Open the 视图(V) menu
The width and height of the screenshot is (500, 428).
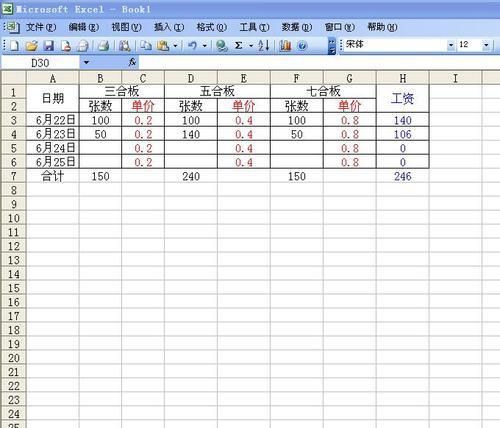coord(126,27)
